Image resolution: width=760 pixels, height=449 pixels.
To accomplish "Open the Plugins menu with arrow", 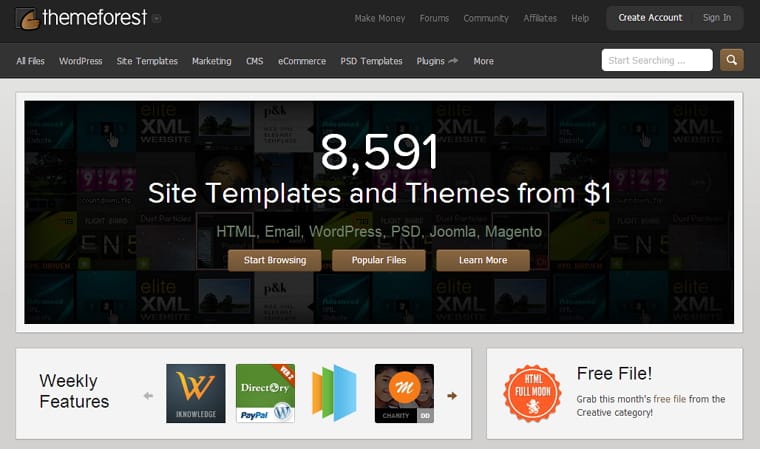I will click(x=437, y=61).
